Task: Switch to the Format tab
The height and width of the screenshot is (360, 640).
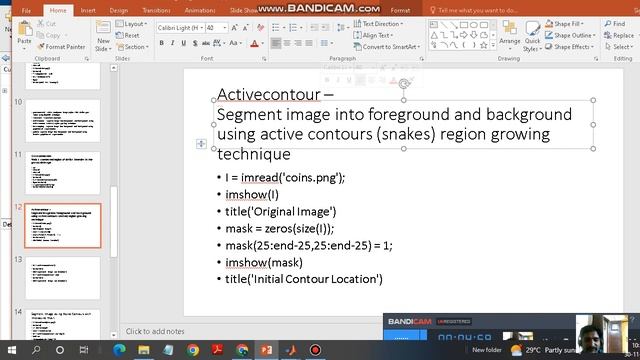Action: pos(400,11)
